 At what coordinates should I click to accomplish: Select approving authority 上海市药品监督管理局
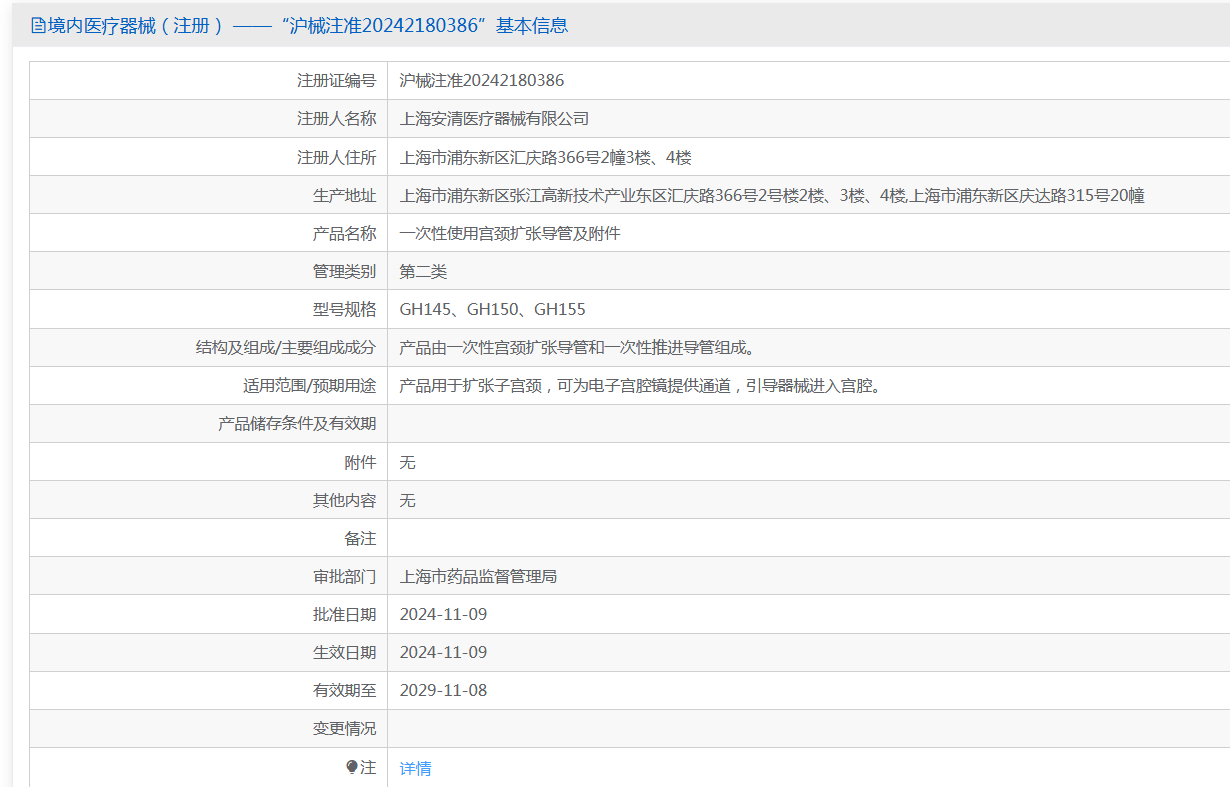tap(479, 576)
